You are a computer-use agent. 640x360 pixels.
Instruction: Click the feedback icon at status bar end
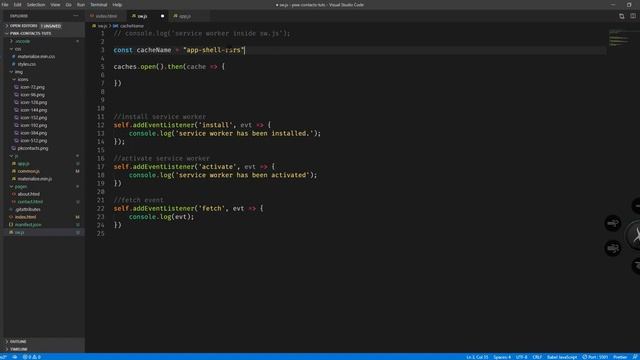tap(635, 357)
